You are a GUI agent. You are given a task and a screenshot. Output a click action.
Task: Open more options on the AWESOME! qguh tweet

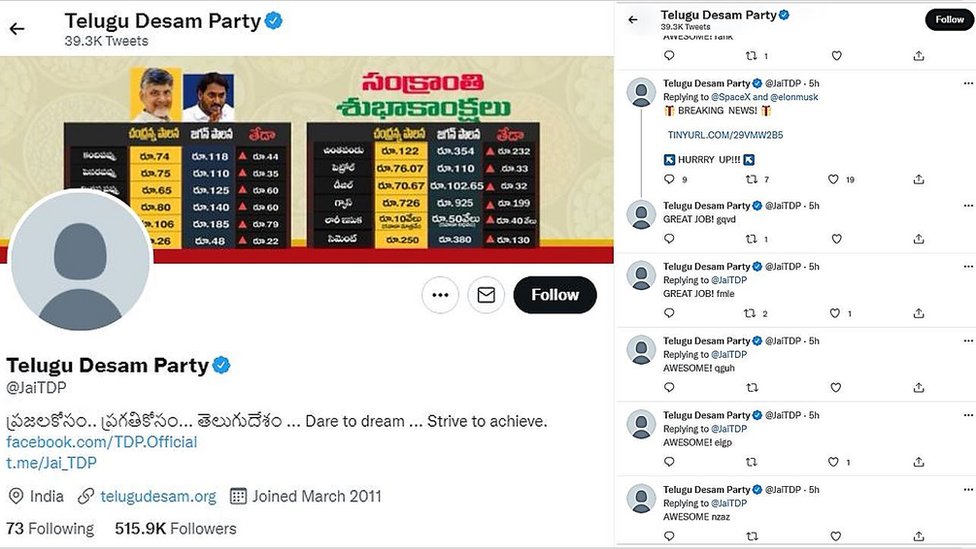[967, 341]
